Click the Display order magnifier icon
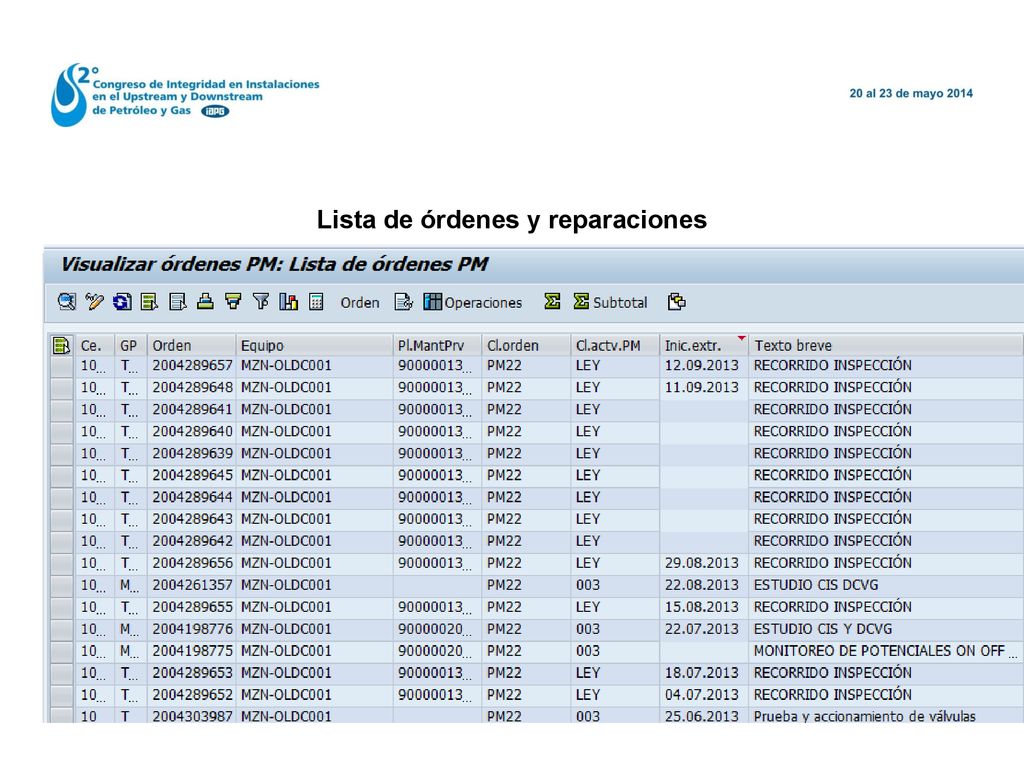Viewport: 1024px width, 768px height. point(67,302)
